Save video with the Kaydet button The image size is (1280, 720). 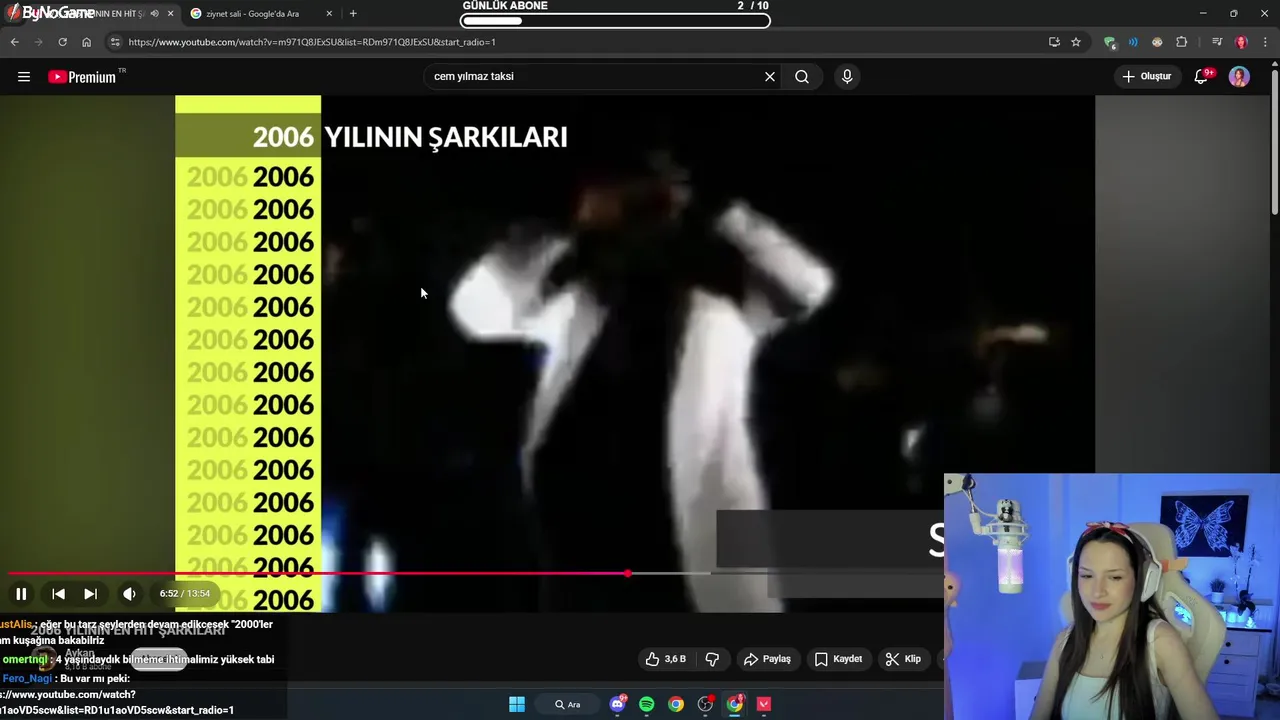pyautogui.click(x=838, y=659)
